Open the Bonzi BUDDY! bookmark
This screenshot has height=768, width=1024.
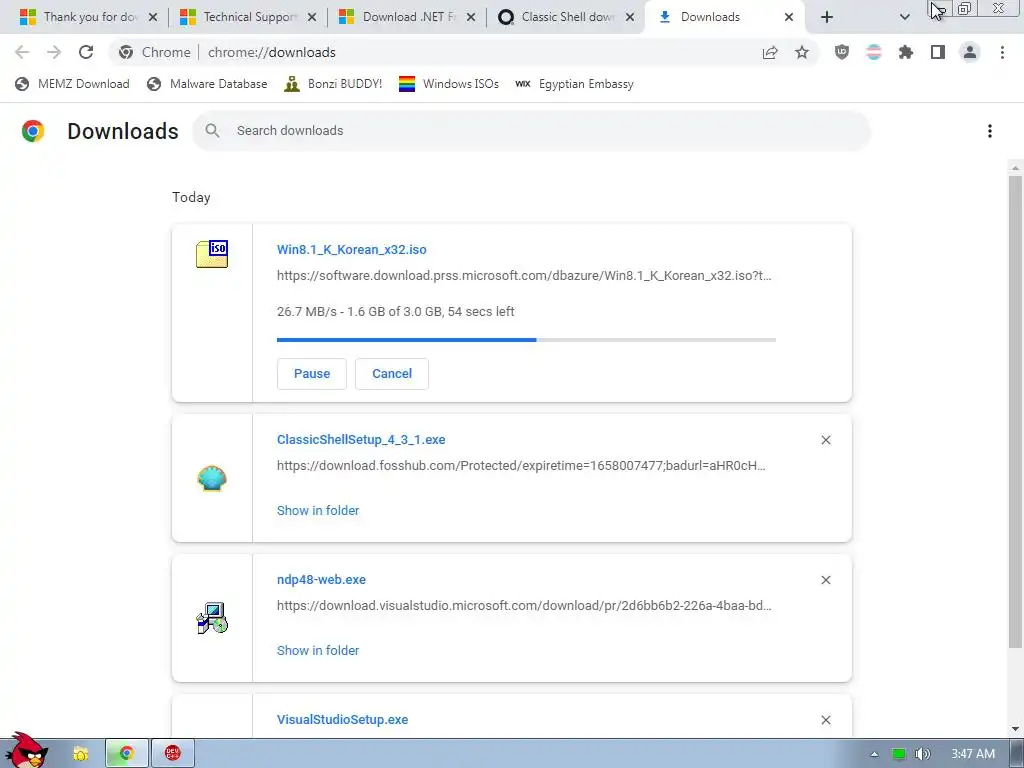click(x=333, y=84)
